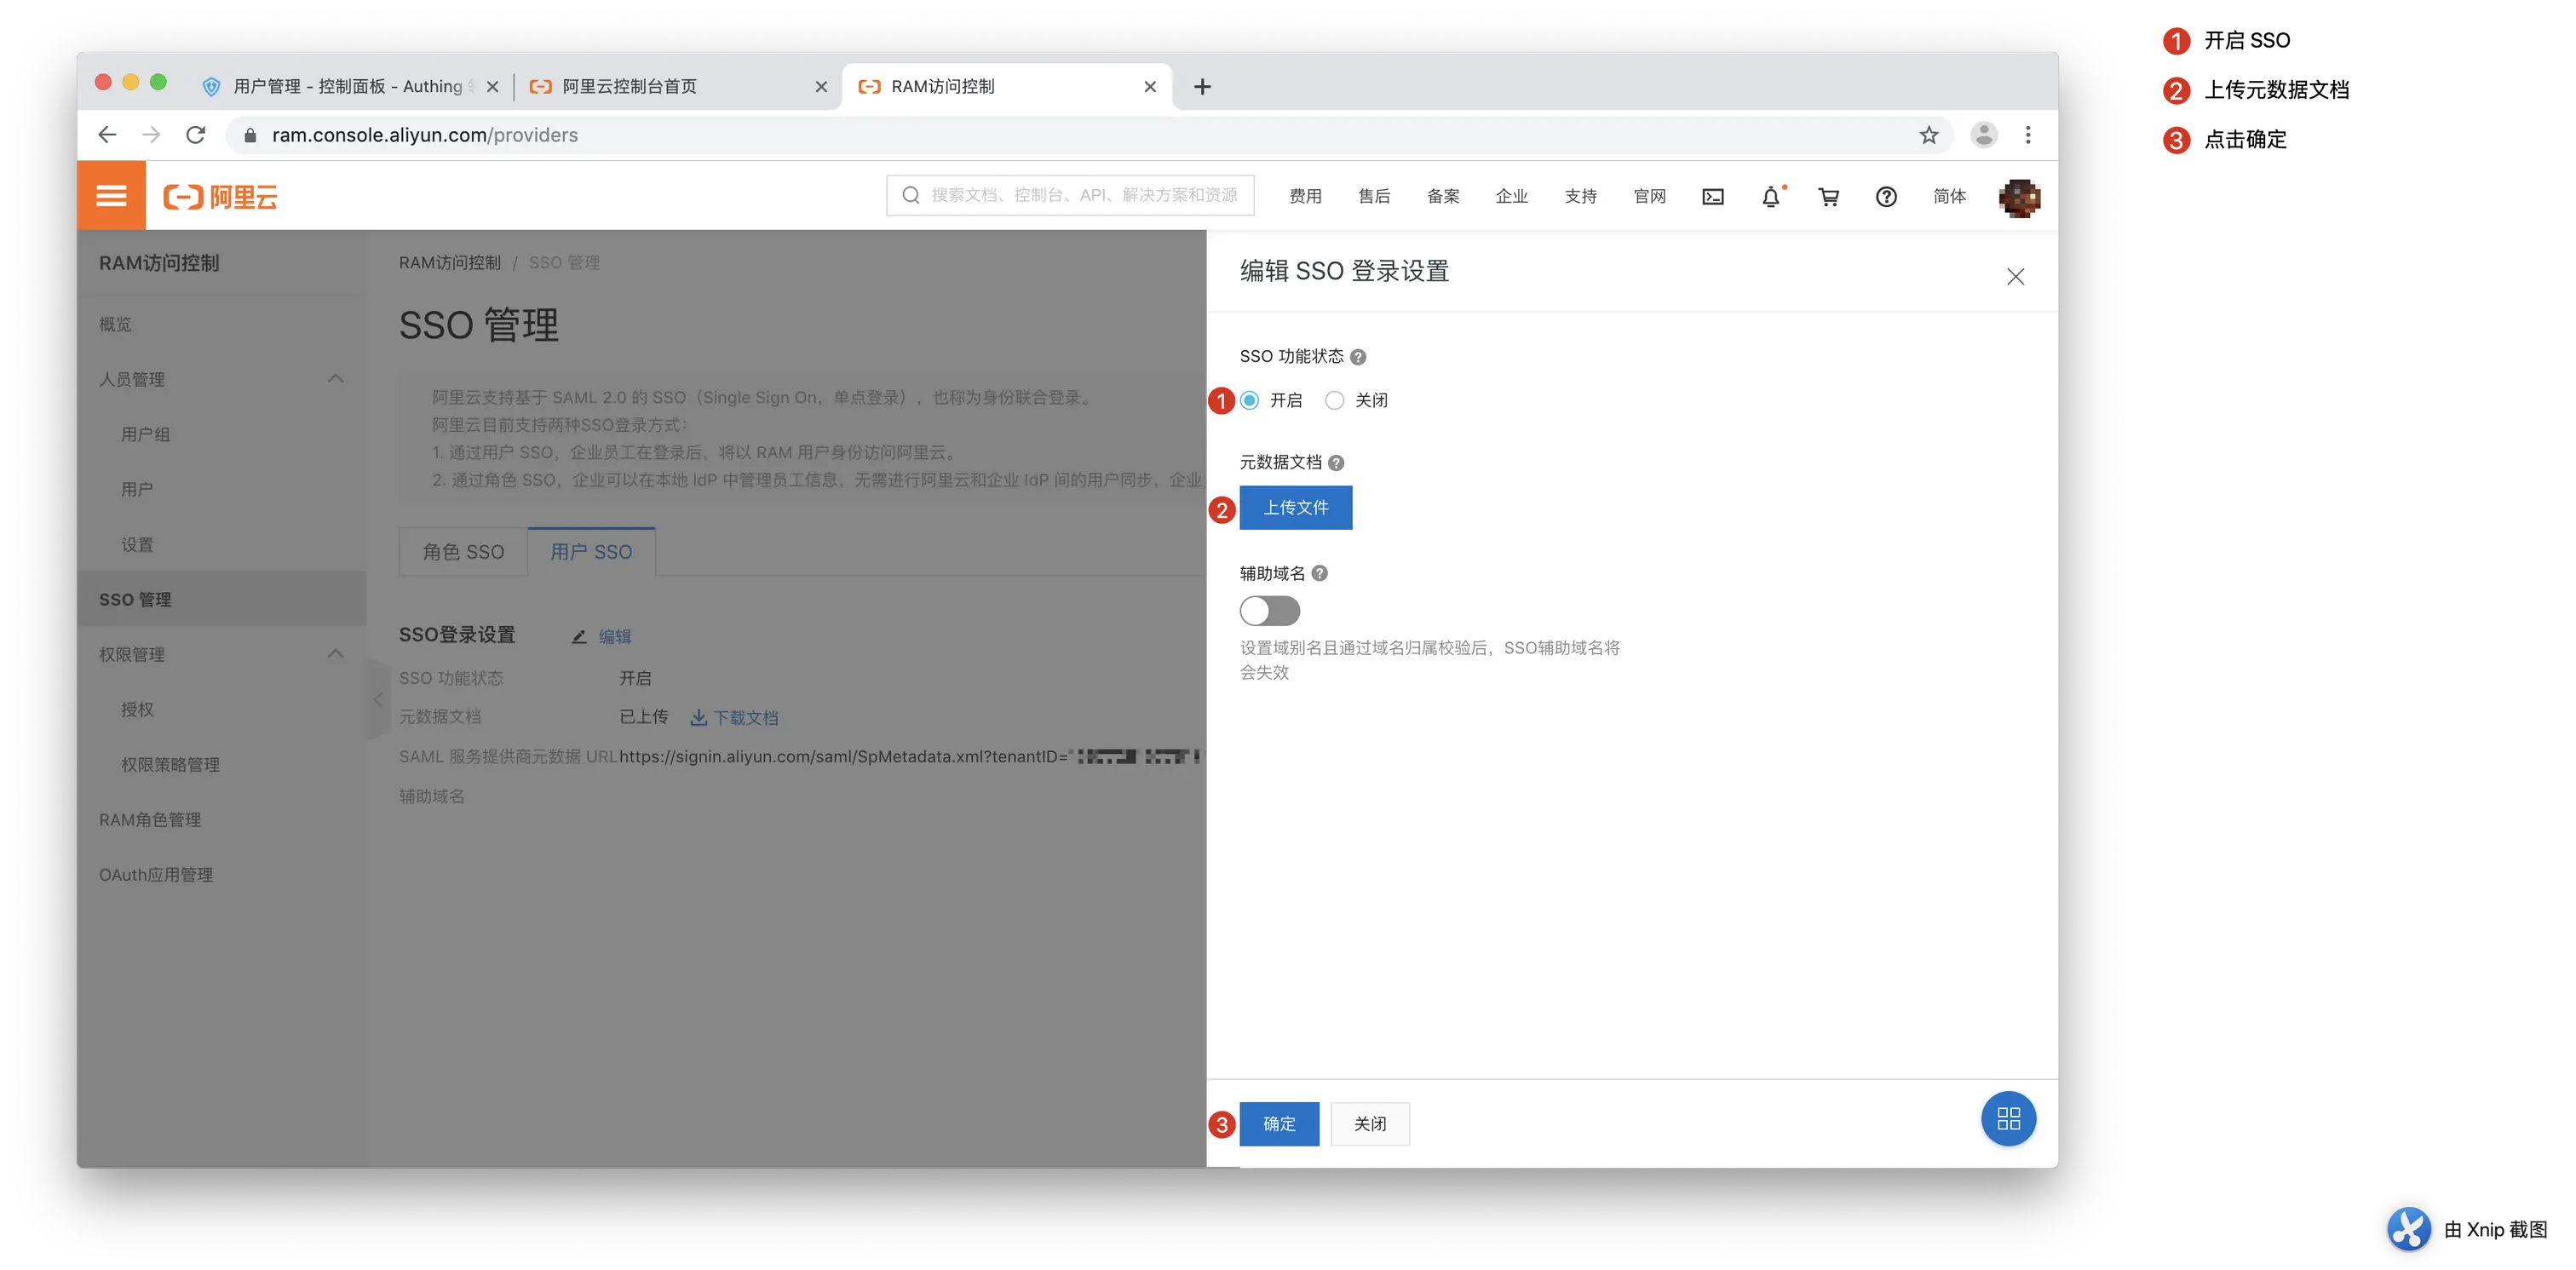
Task: Switch to 阿里云控制台首页 browser tab
Action: point(630,87)
